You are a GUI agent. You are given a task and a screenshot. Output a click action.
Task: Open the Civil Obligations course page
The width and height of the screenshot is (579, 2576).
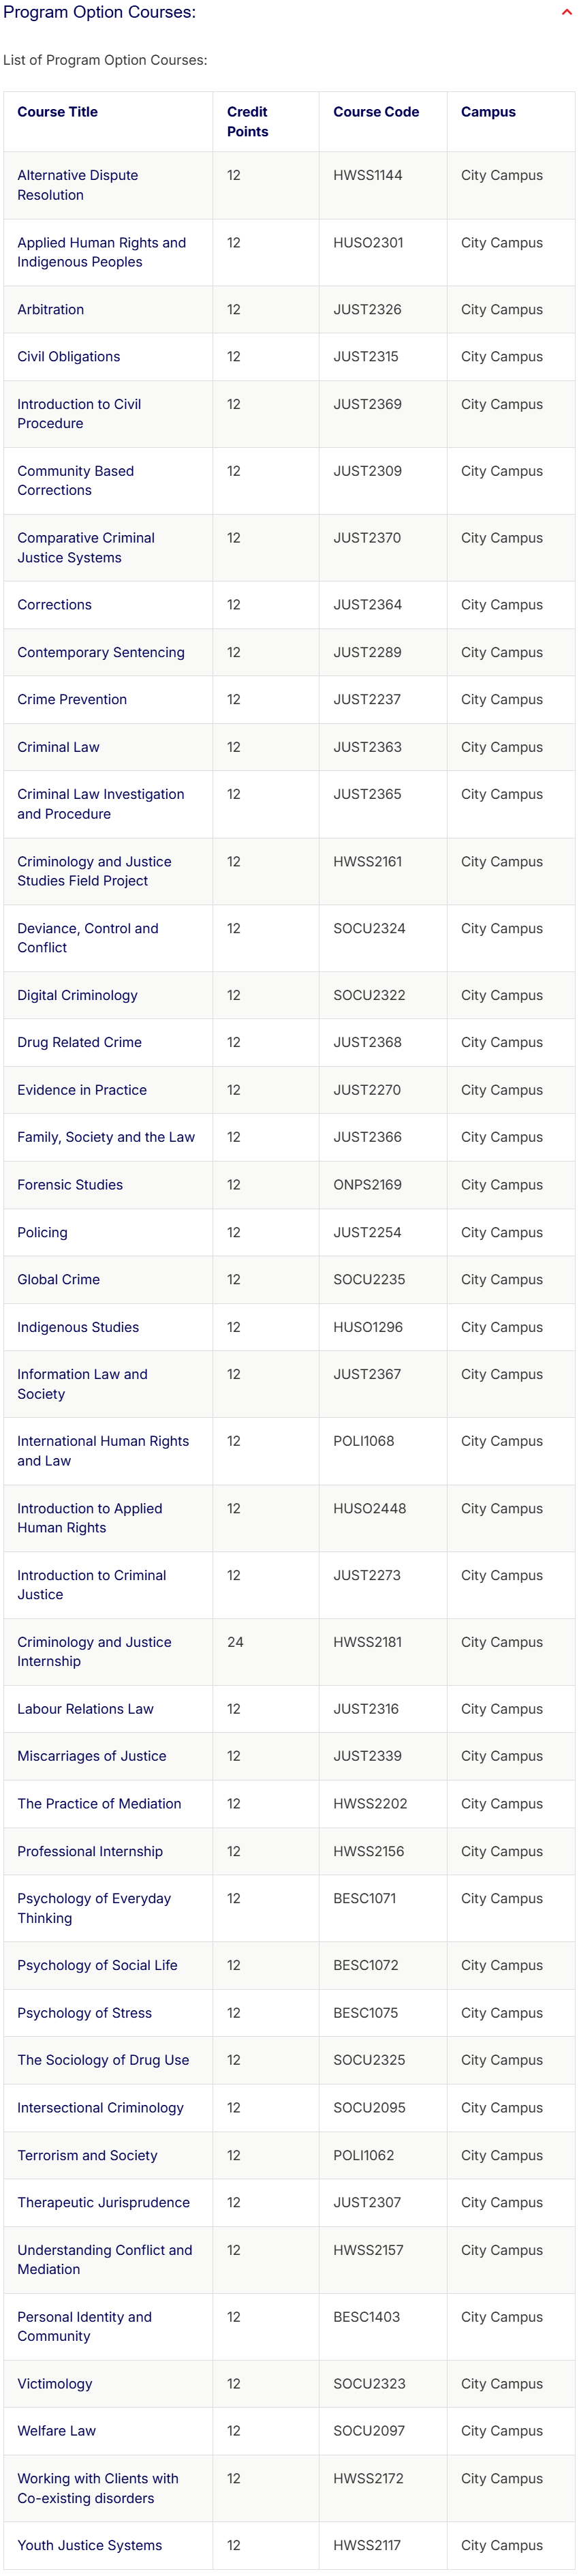(68, 357)
